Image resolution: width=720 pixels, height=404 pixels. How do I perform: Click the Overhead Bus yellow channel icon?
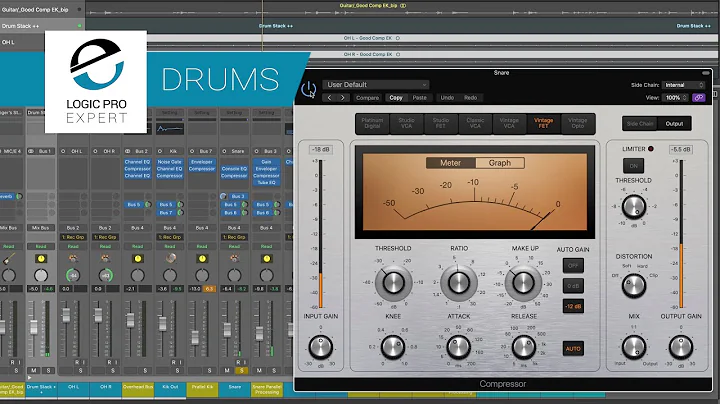[x=137, y=259]
